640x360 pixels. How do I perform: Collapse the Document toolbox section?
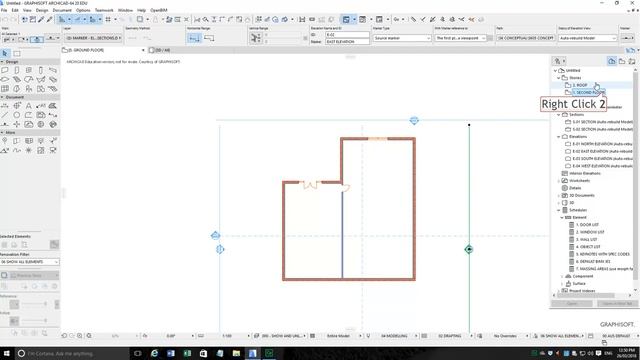pyautogui.click(x=2, y=97)
